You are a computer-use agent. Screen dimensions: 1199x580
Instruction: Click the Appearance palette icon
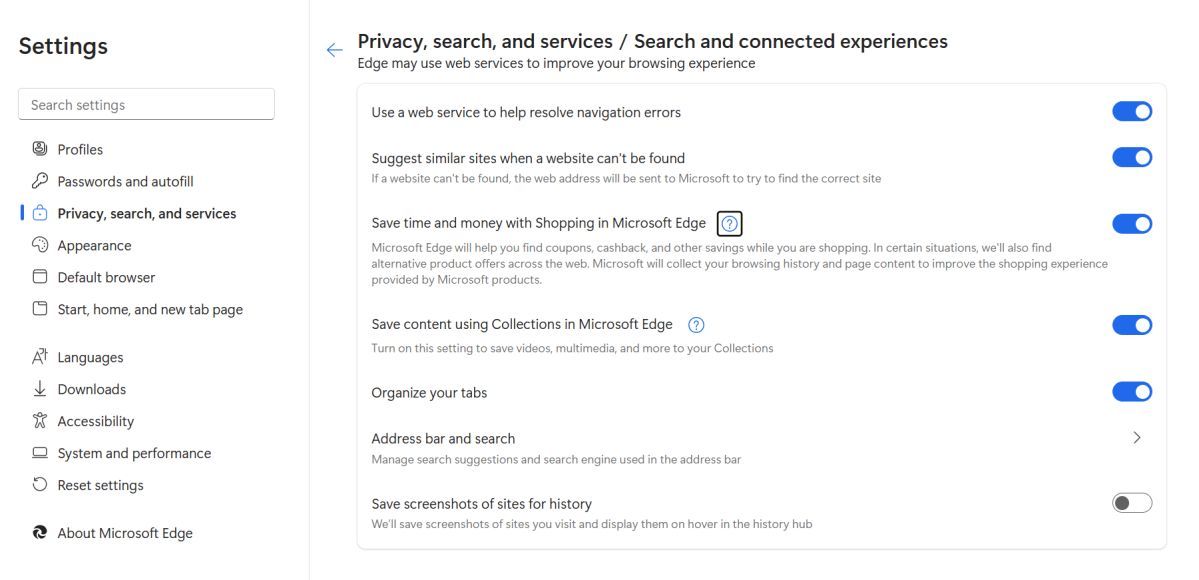[40, 245]
